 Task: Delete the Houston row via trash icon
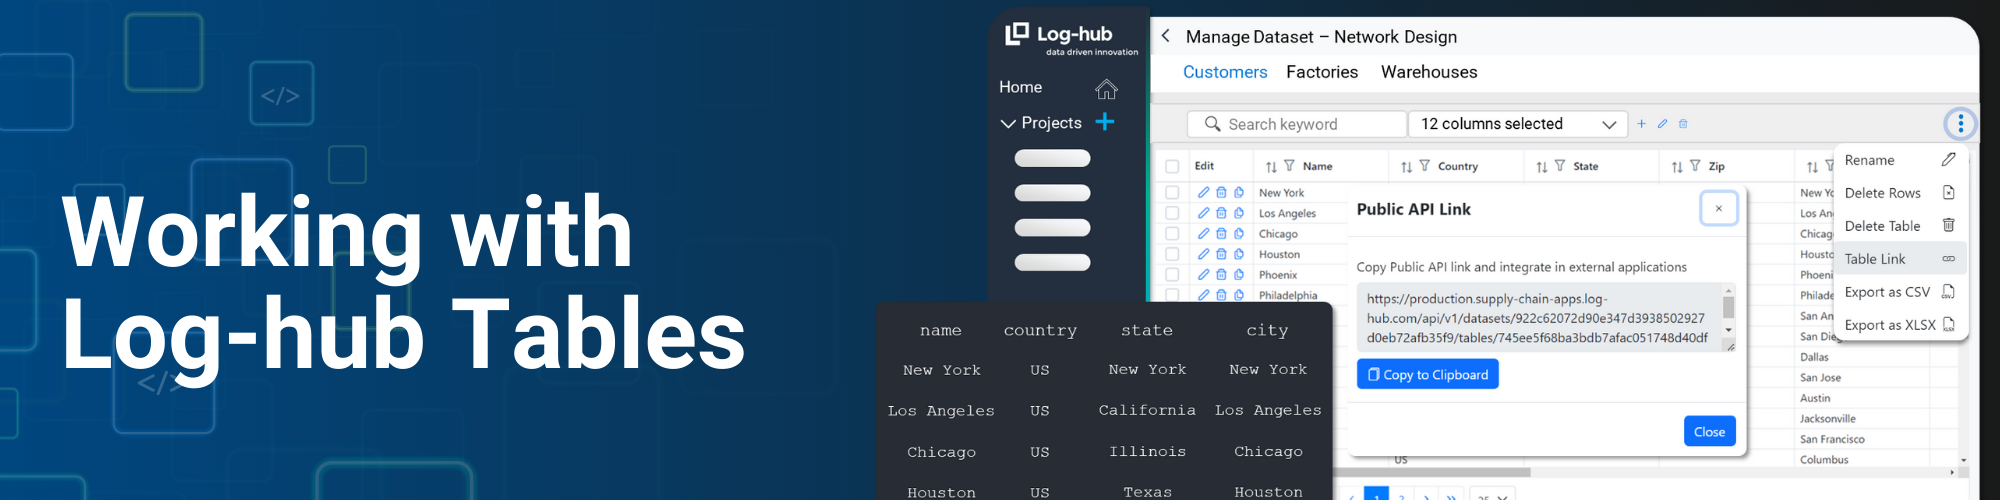(x=1221, y=254)
